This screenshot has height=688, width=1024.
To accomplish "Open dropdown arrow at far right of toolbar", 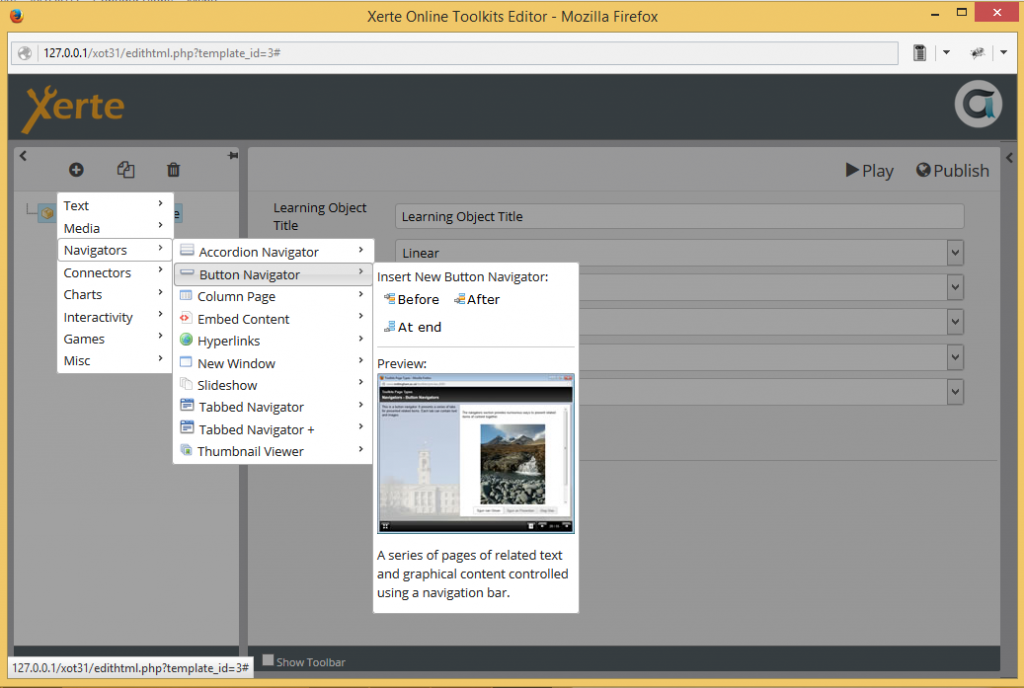I will coord(1004,53).
